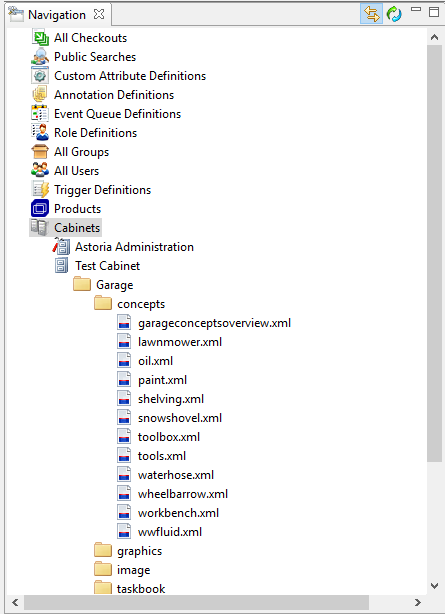Select the Custom Attribute Definitions gear icon
This screenshot has width=445, height=614.
pyautogui.click(x=40, y=76)
